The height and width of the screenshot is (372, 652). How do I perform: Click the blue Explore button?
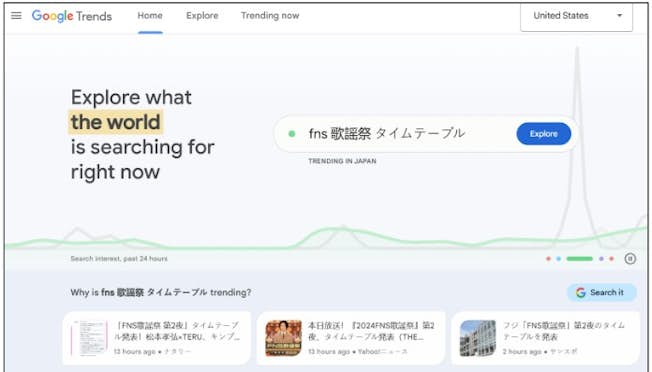pyautogui.click(x=543, y=134)
